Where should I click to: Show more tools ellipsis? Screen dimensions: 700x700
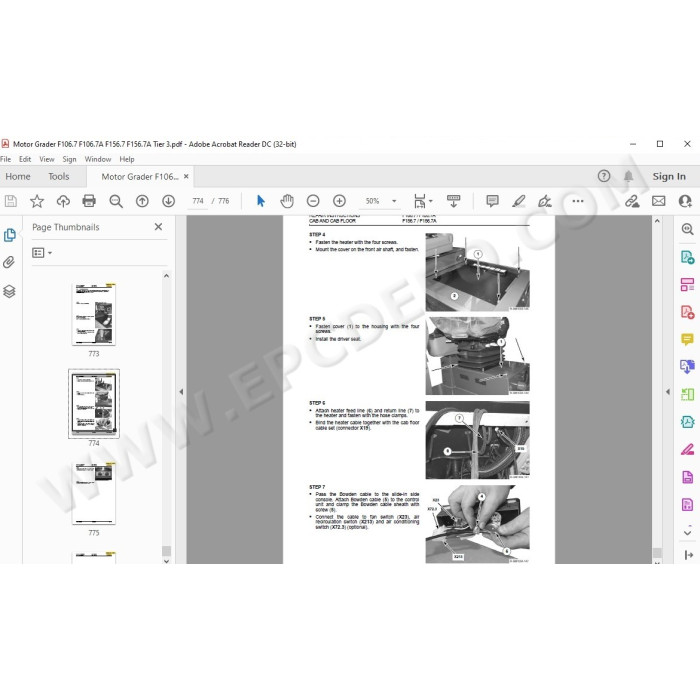pos(578,201)
